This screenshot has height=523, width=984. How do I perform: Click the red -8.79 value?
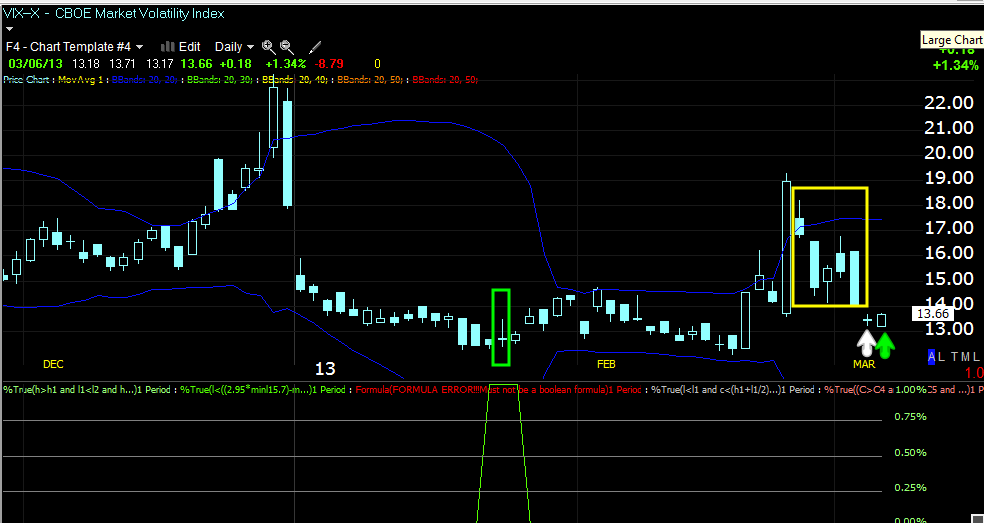pos(328,63)
